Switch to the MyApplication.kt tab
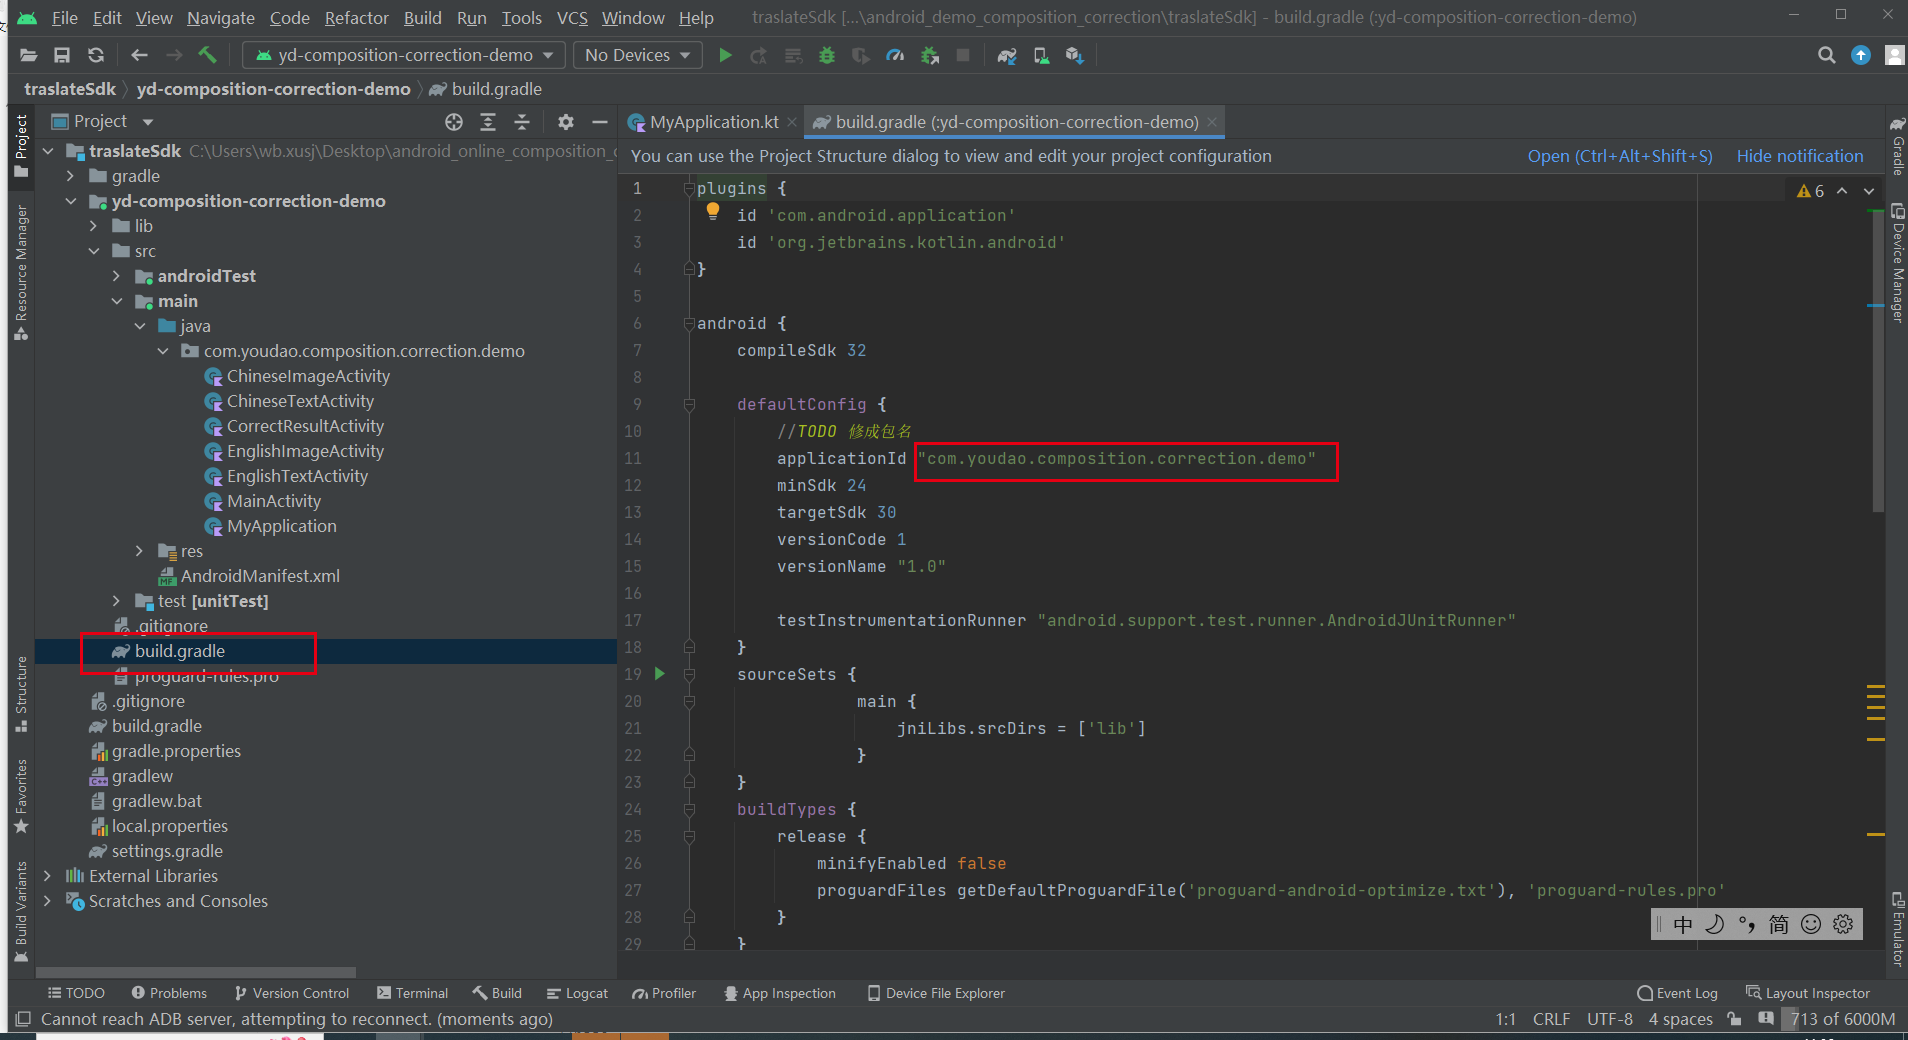1908x1040 pixels. 713,122
